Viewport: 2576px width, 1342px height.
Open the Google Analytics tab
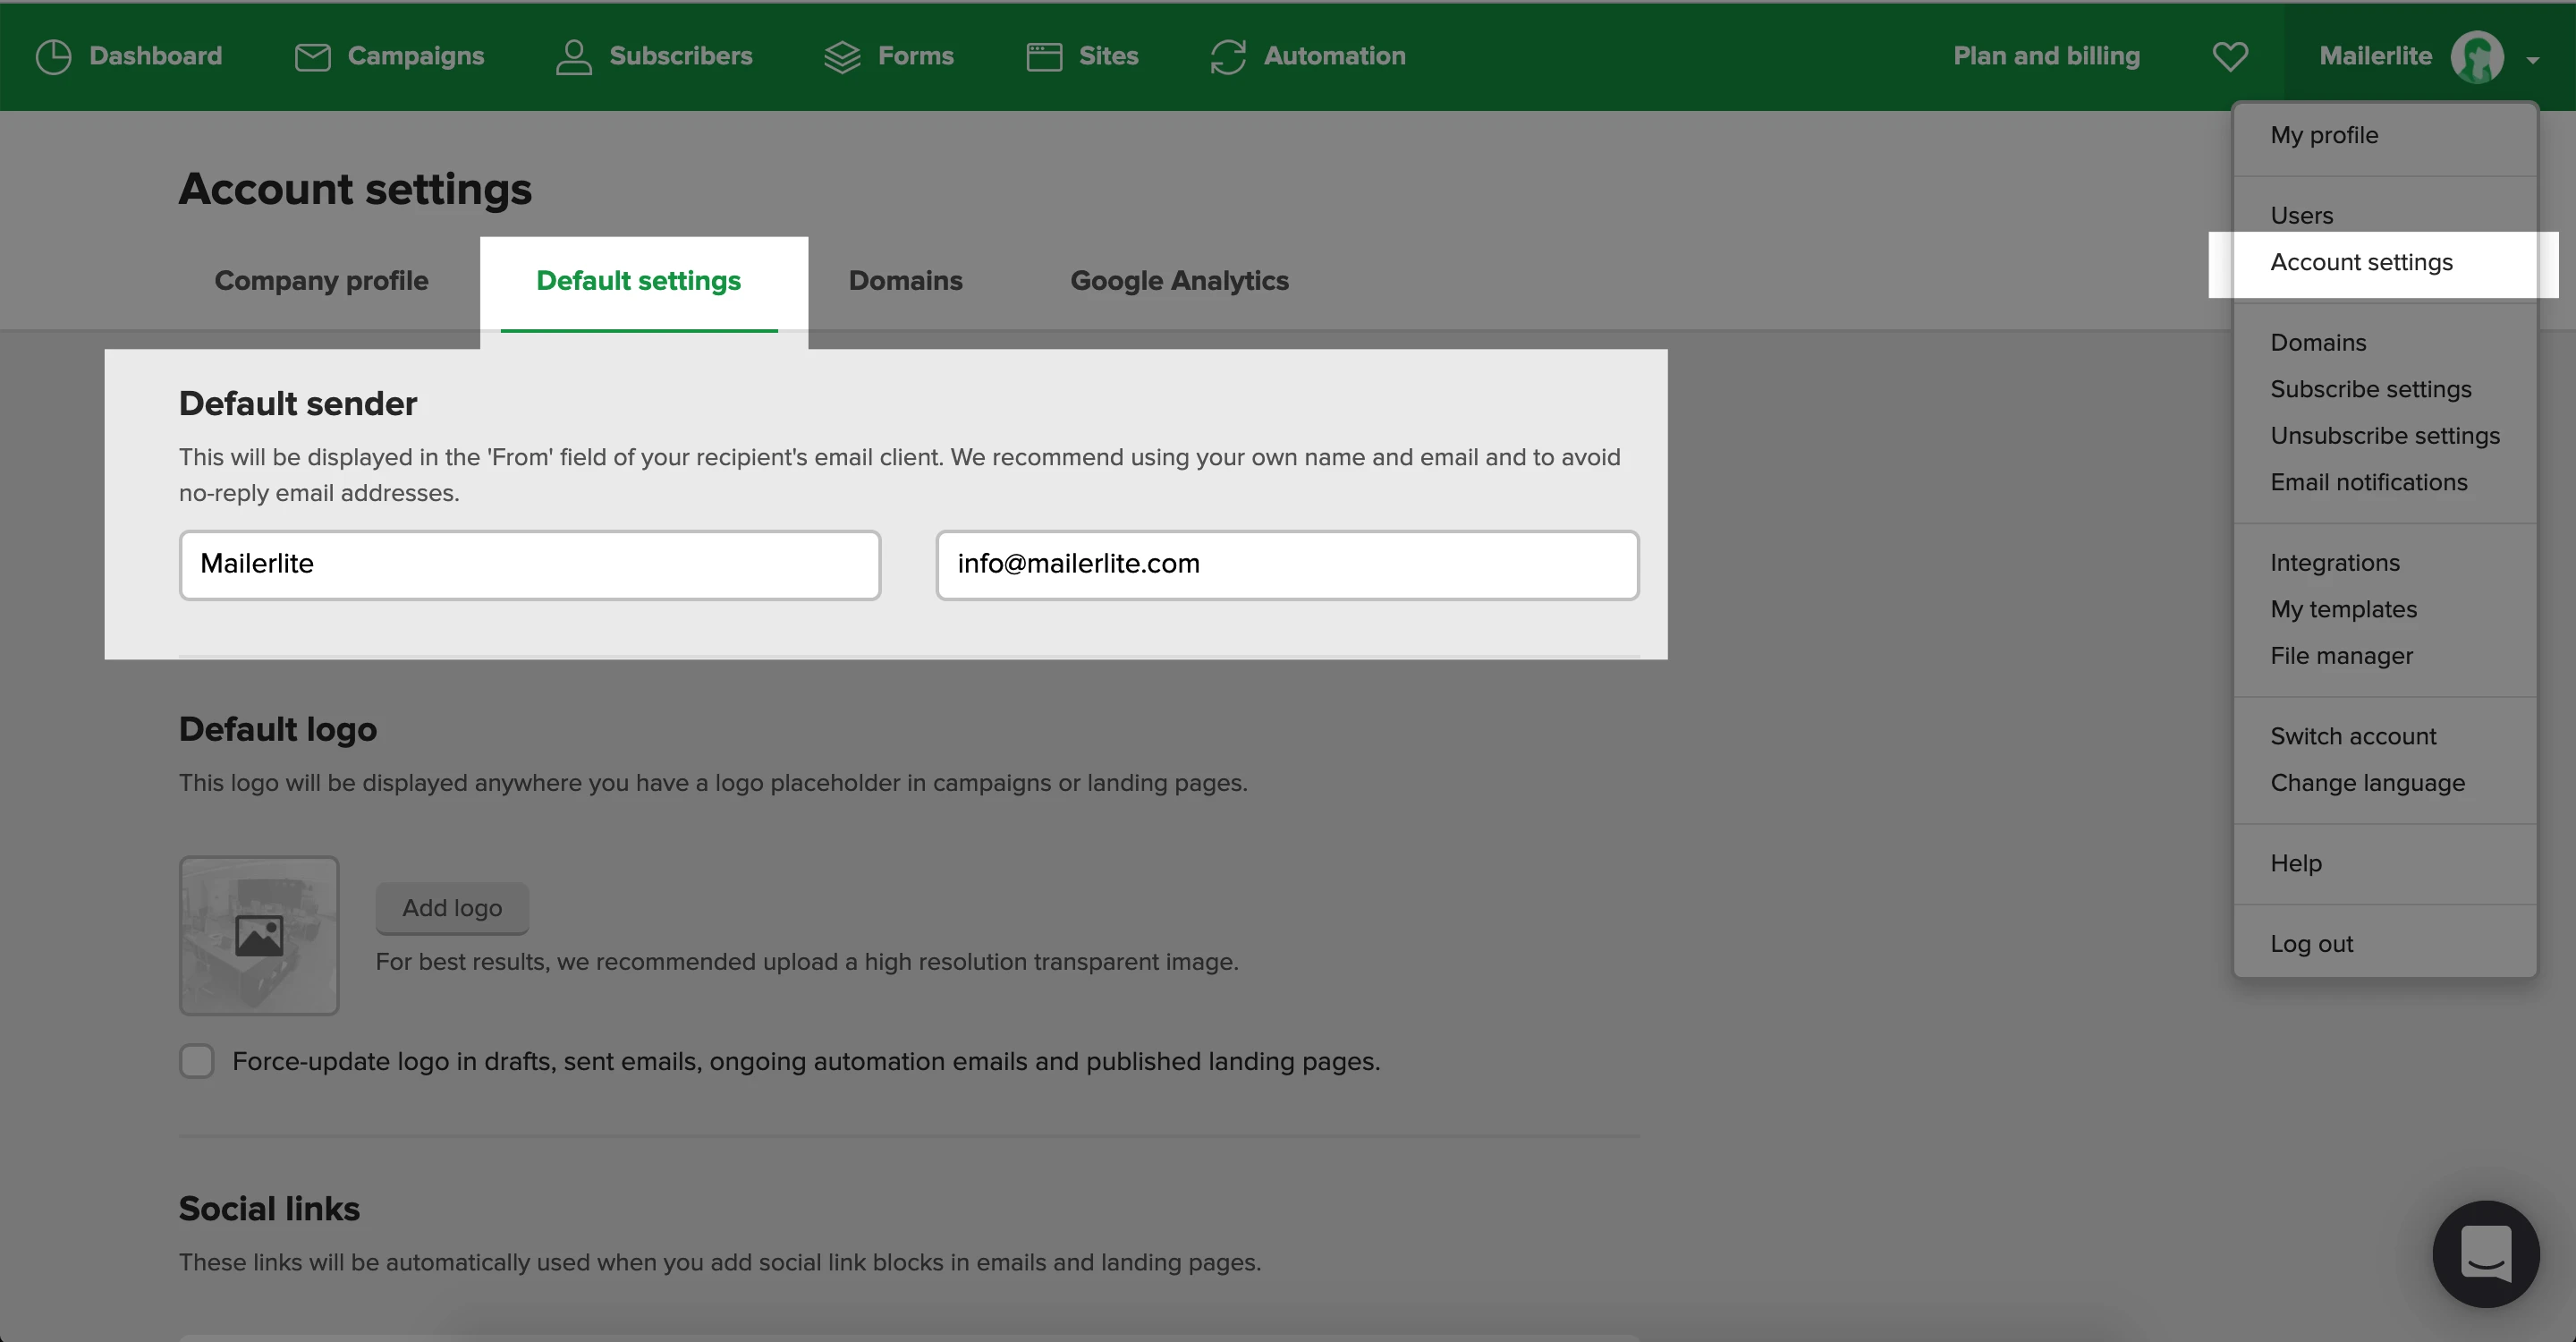(x=1179, y=281)
